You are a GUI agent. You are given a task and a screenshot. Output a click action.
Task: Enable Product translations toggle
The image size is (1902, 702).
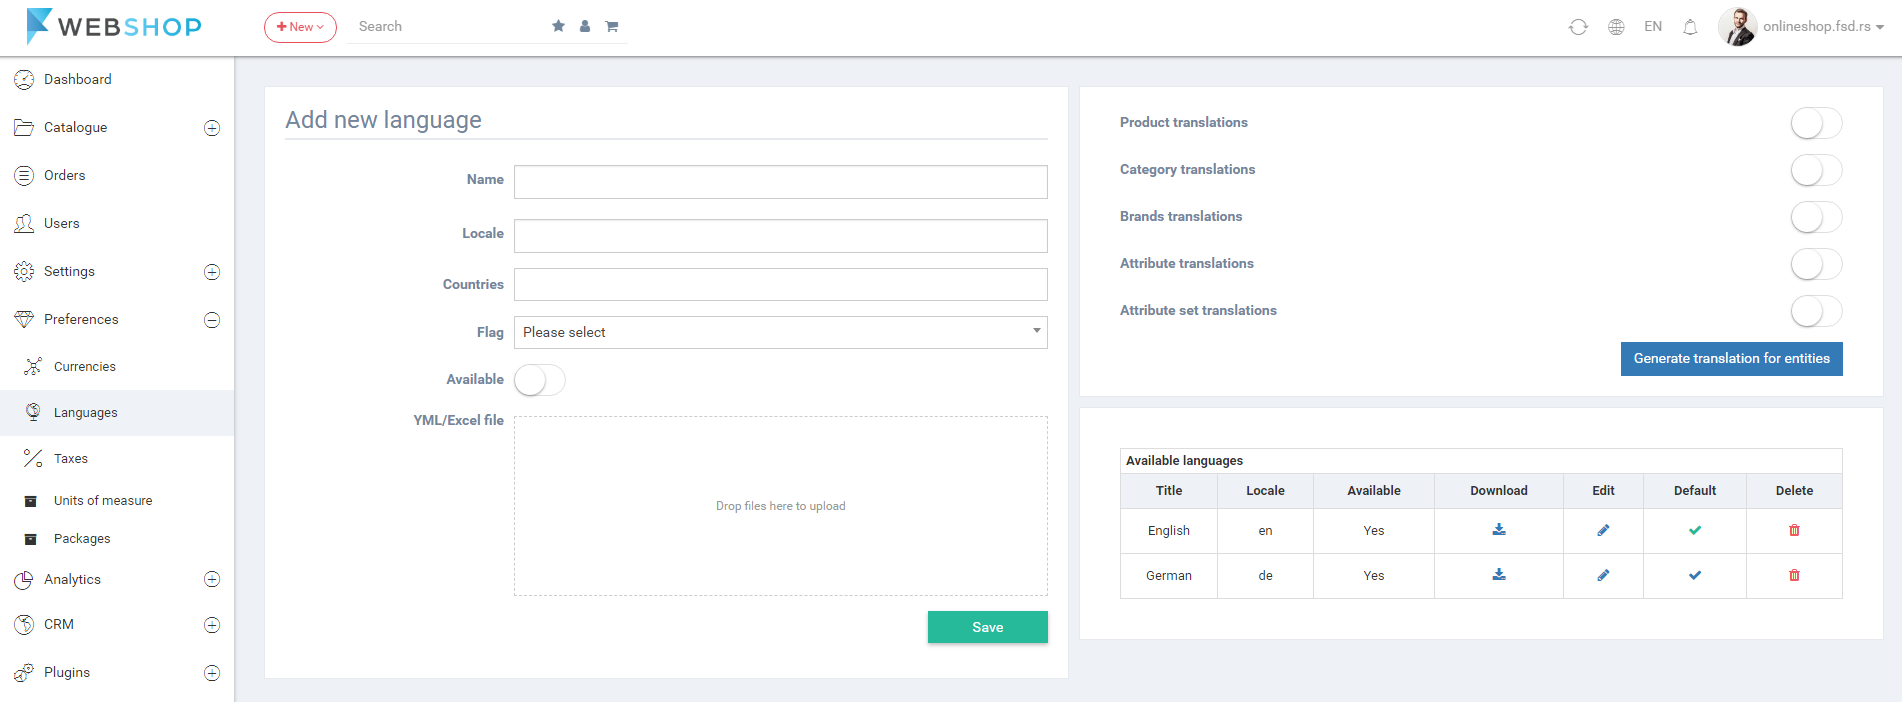(x=1816, y=123)
